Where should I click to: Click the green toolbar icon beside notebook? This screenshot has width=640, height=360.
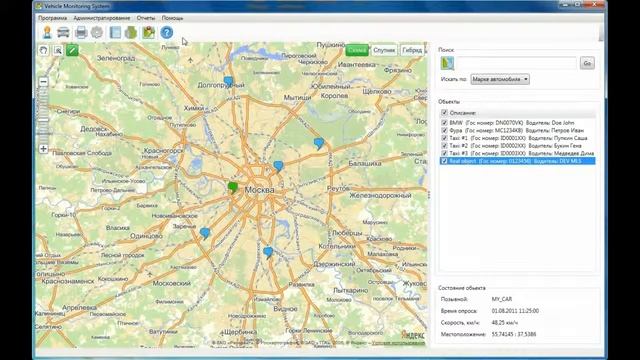point(131,32)
